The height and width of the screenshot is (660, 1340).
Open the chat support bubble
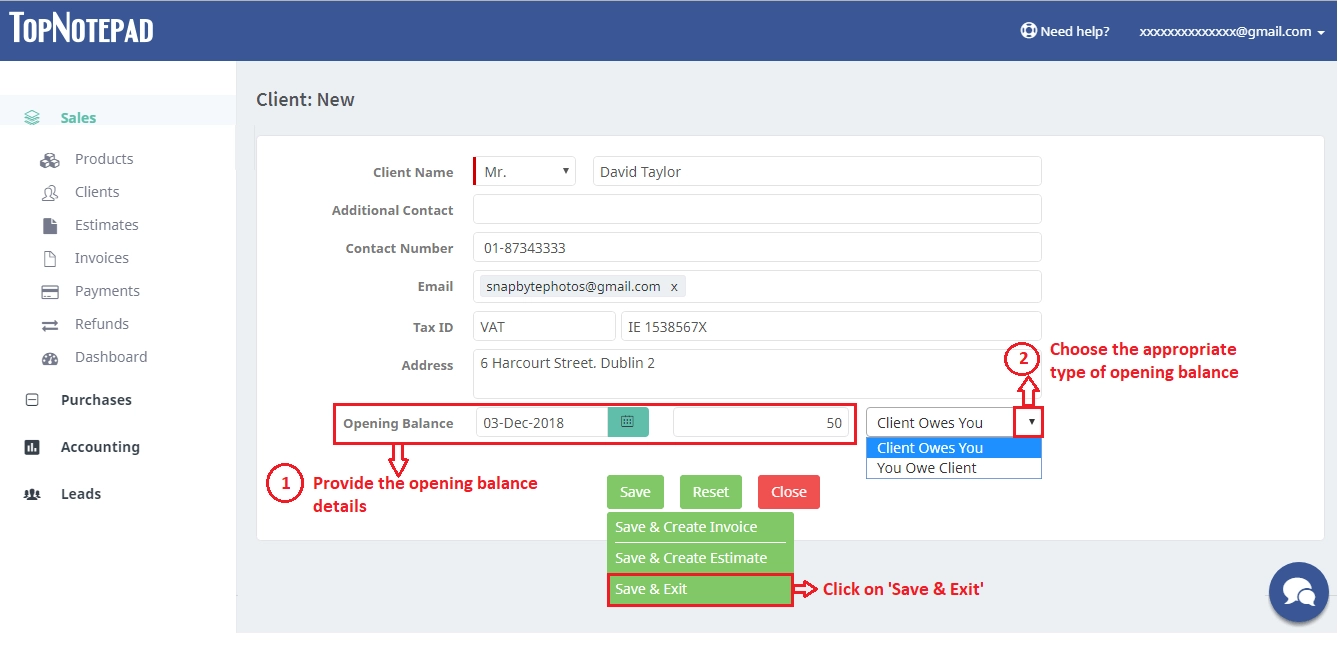coord(1298,592)
